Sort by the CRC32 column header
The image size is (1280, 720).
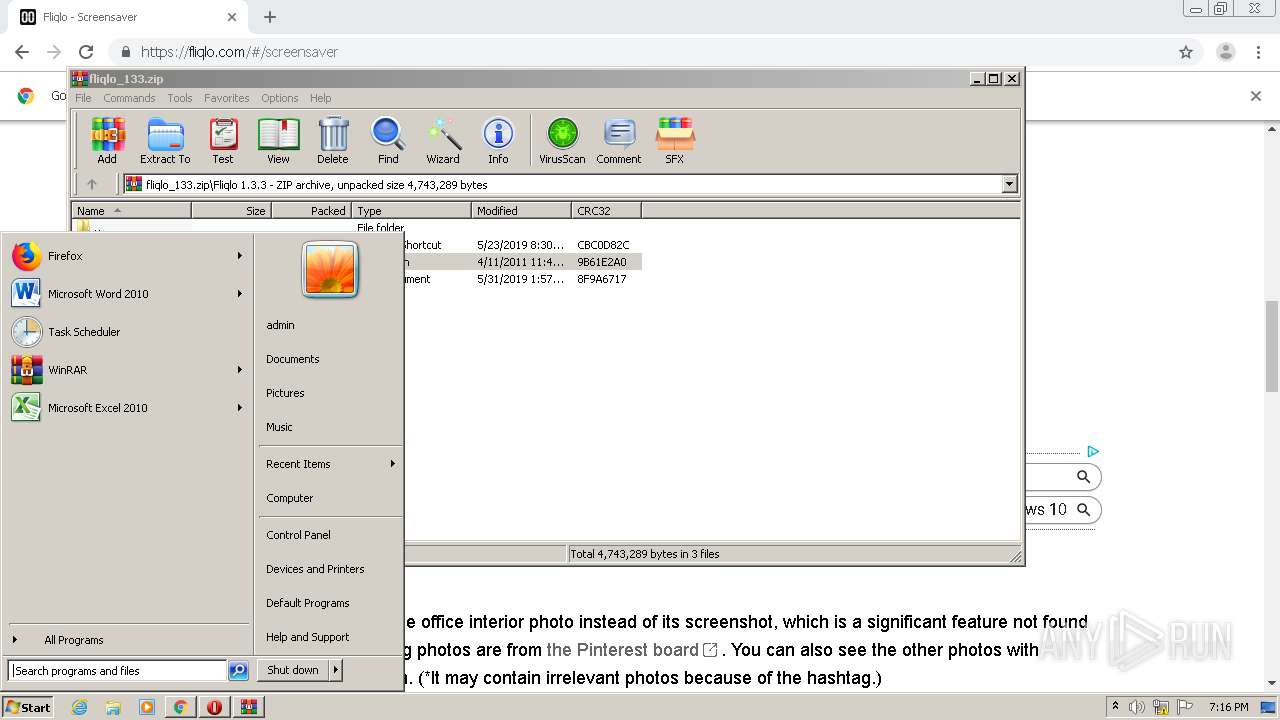point(606,211)
